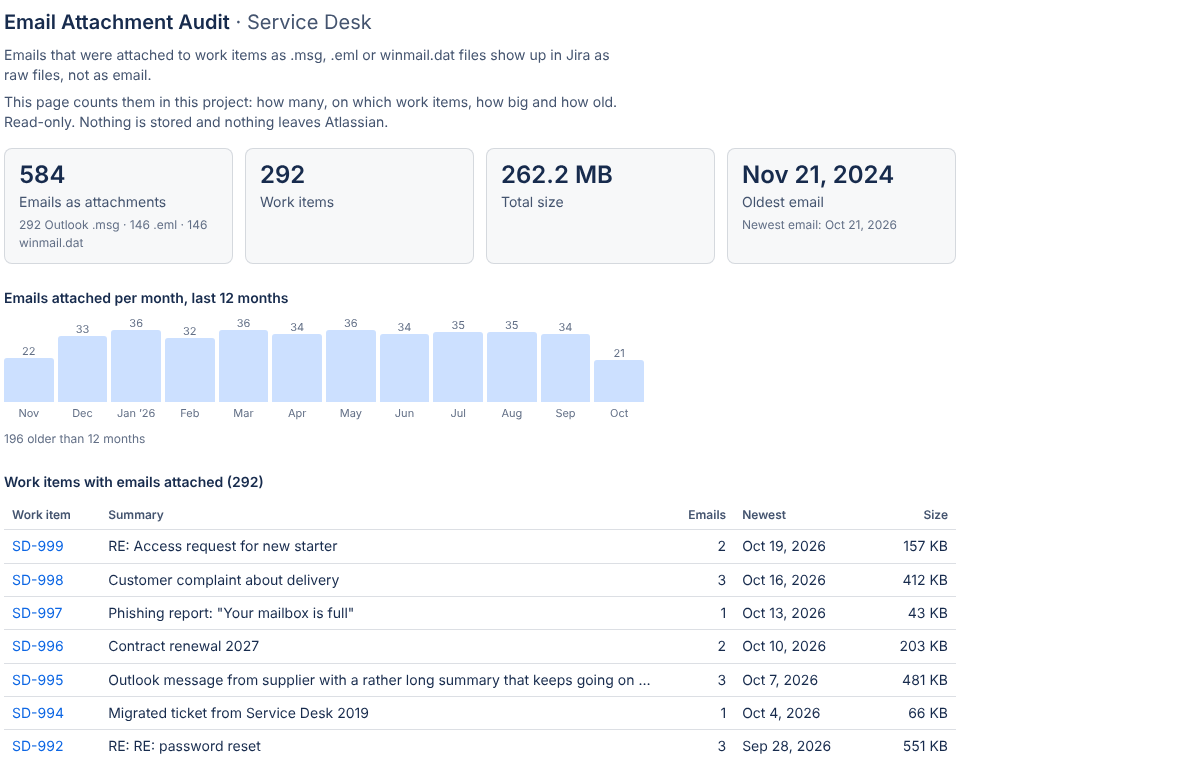This screenshot has width=1200, height=760.
Task: Click the "Sep 28, 2026" date cell
Action: coord(786,746)
